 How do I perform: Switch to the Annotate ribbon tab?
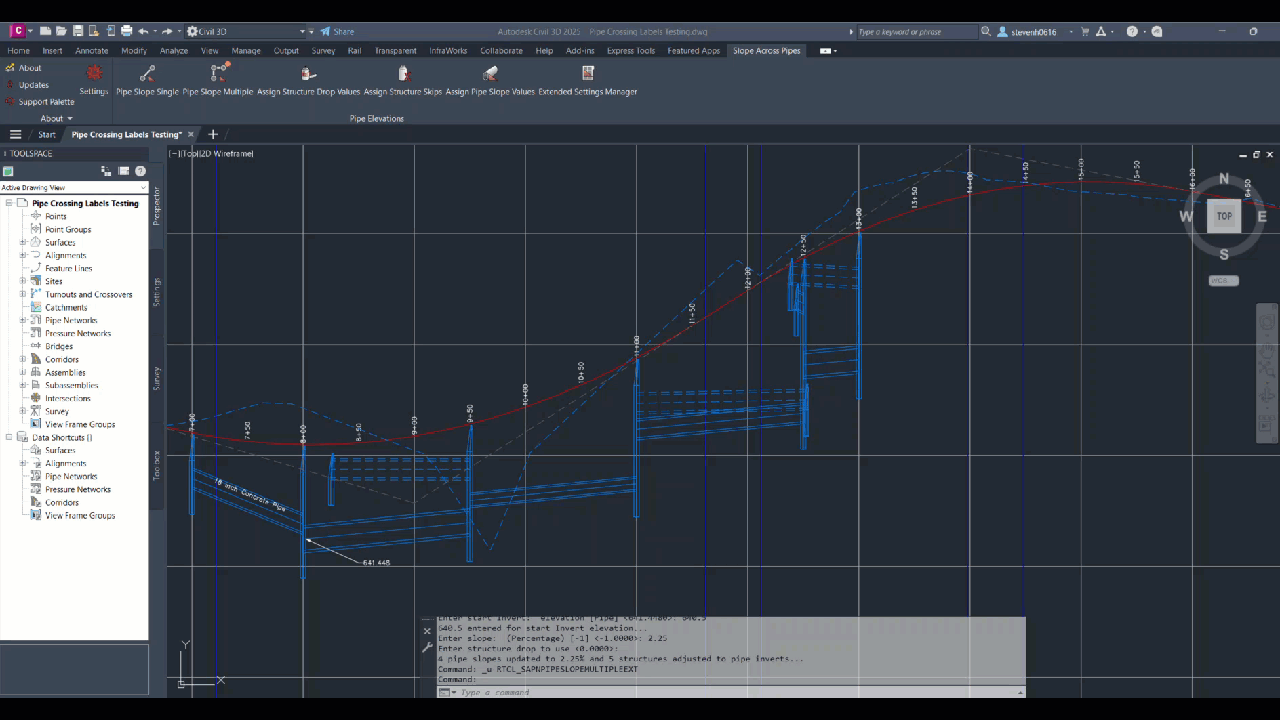tap(91, 51)
